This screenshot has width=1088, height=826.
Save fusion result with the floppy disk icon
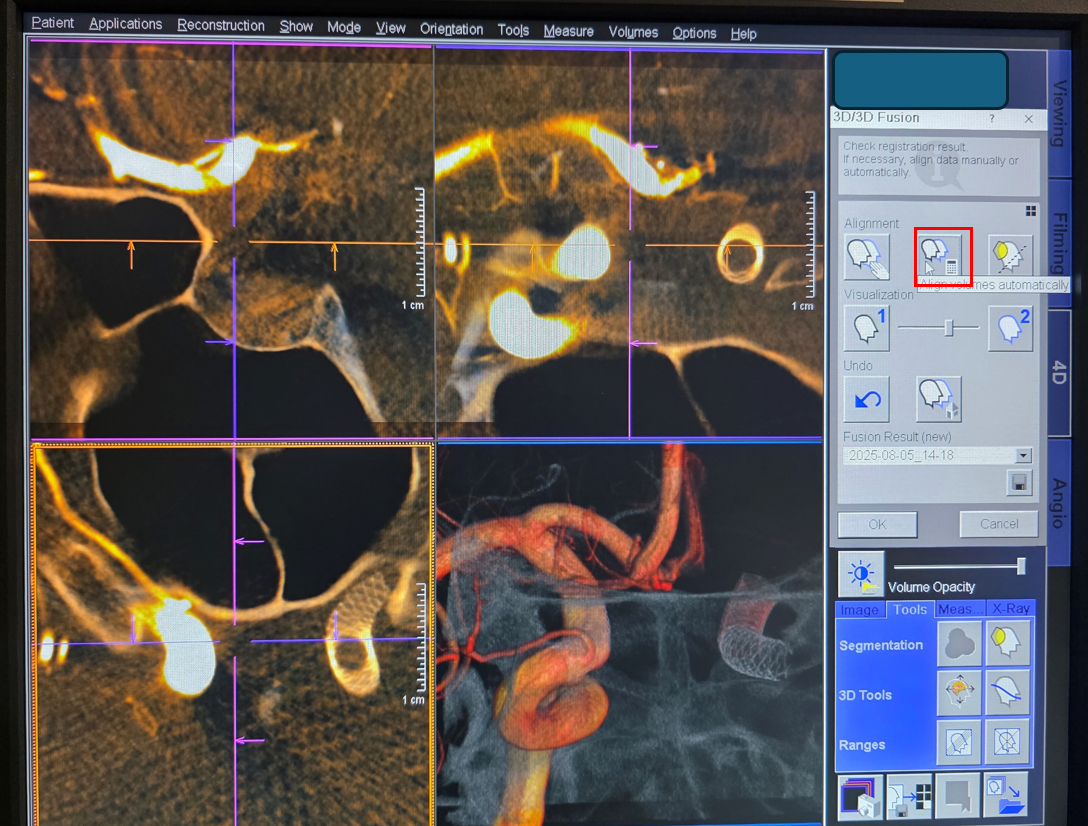coord(1019,484)
